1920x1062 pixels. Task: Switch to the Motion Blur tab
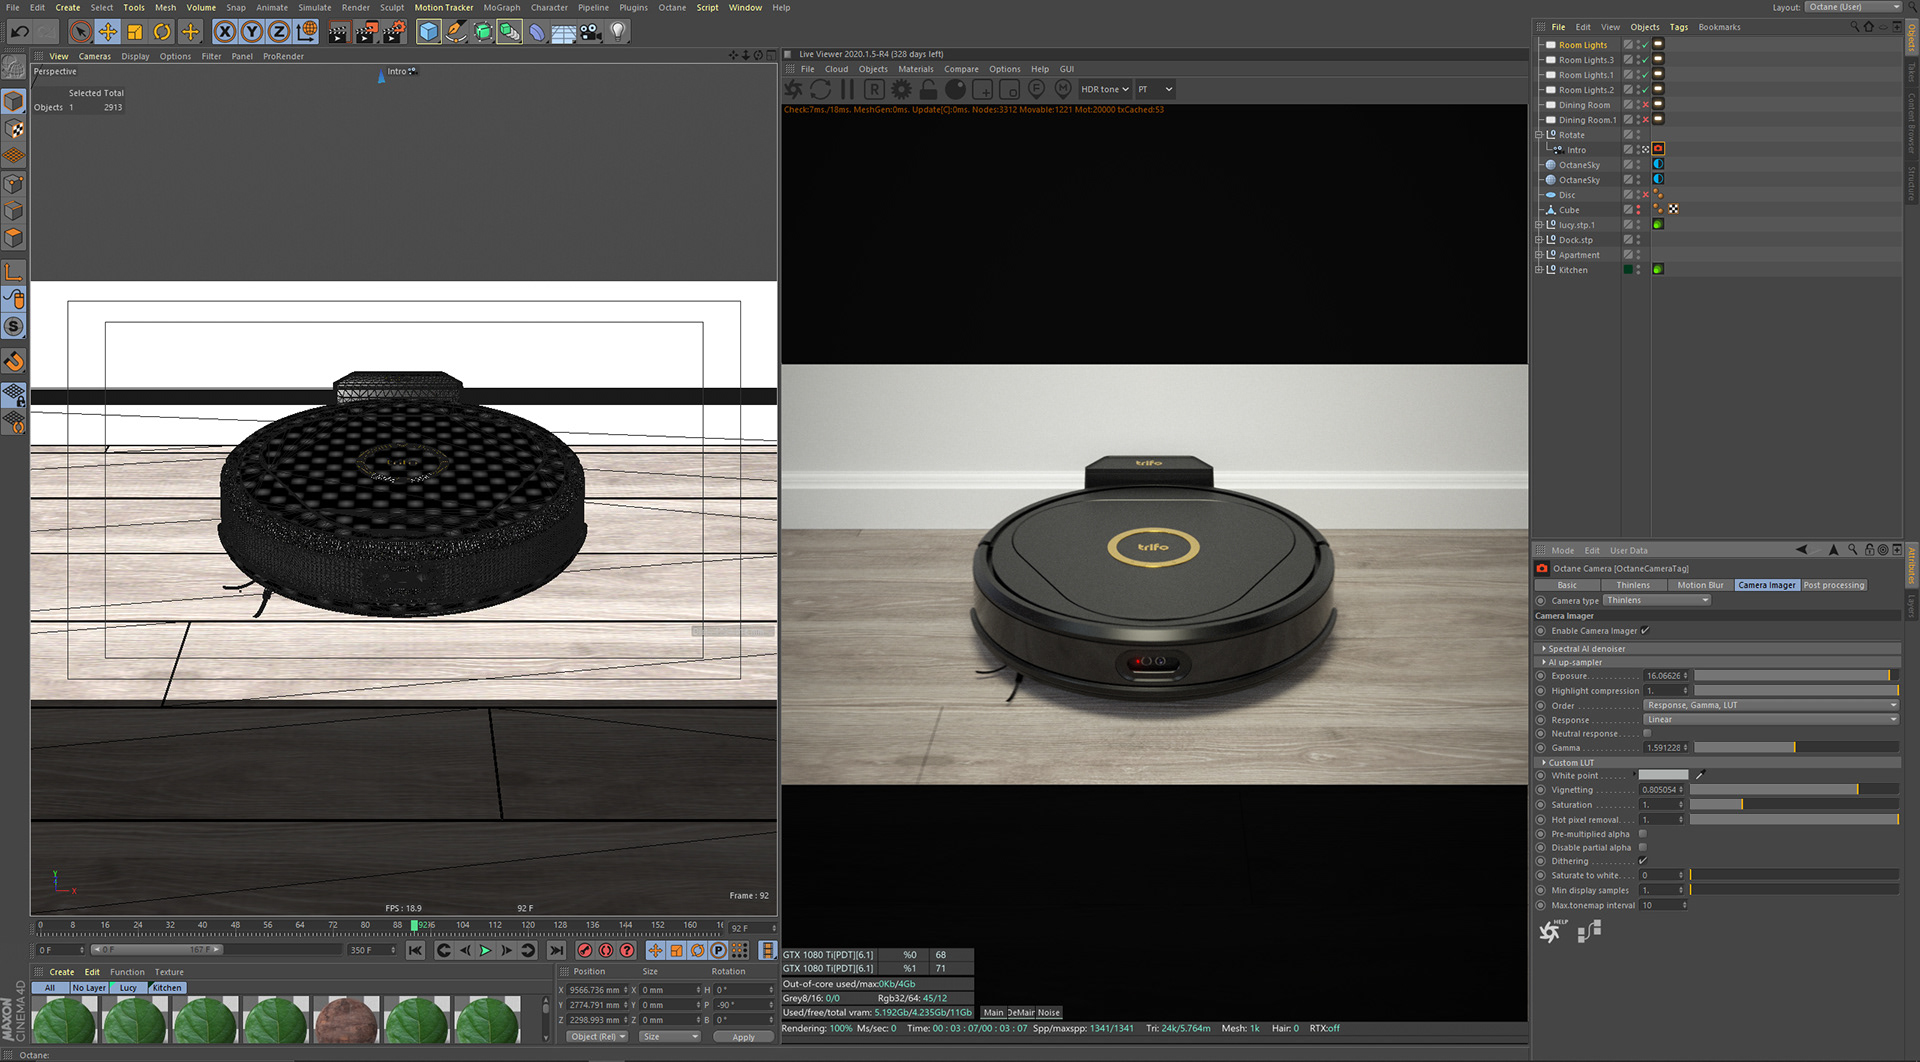tap(1700, 586)
